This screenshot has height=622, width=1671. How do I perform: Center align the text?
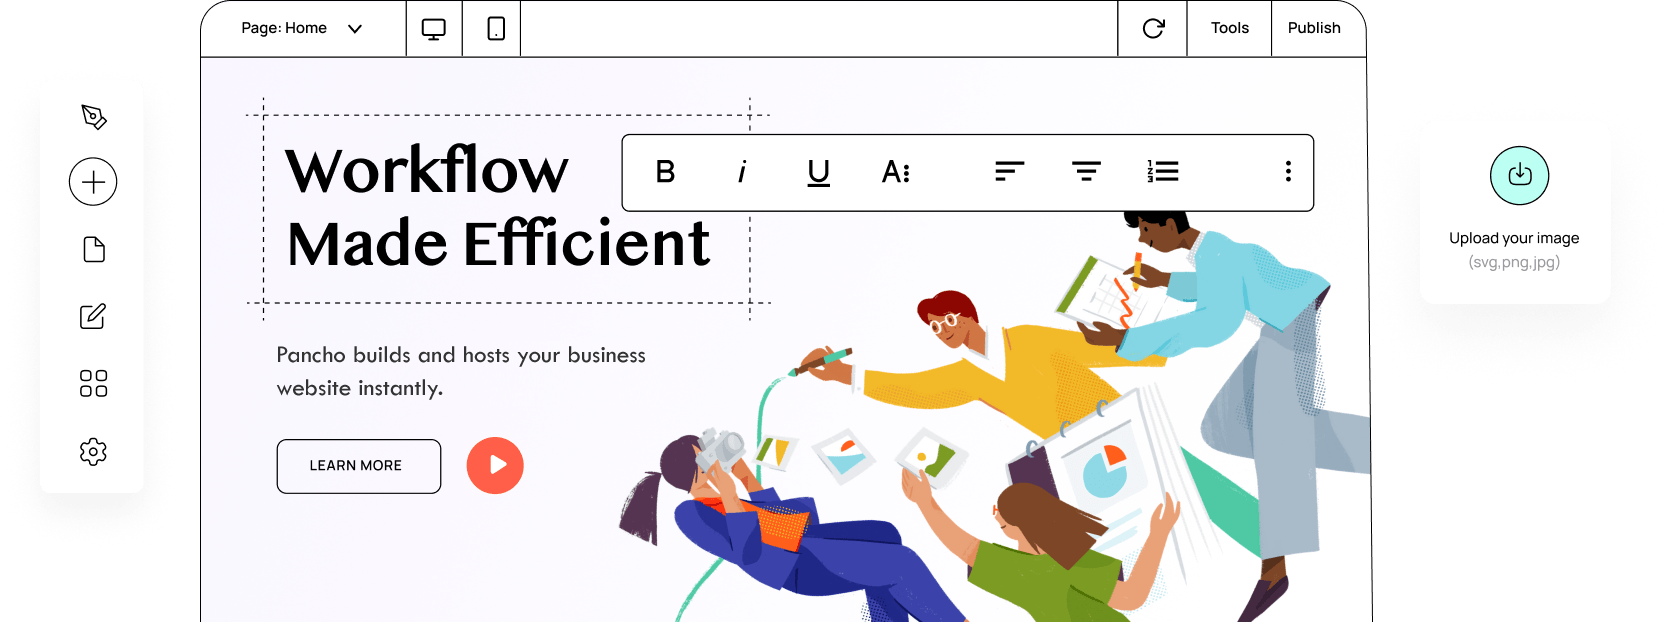coord(1086,172)
